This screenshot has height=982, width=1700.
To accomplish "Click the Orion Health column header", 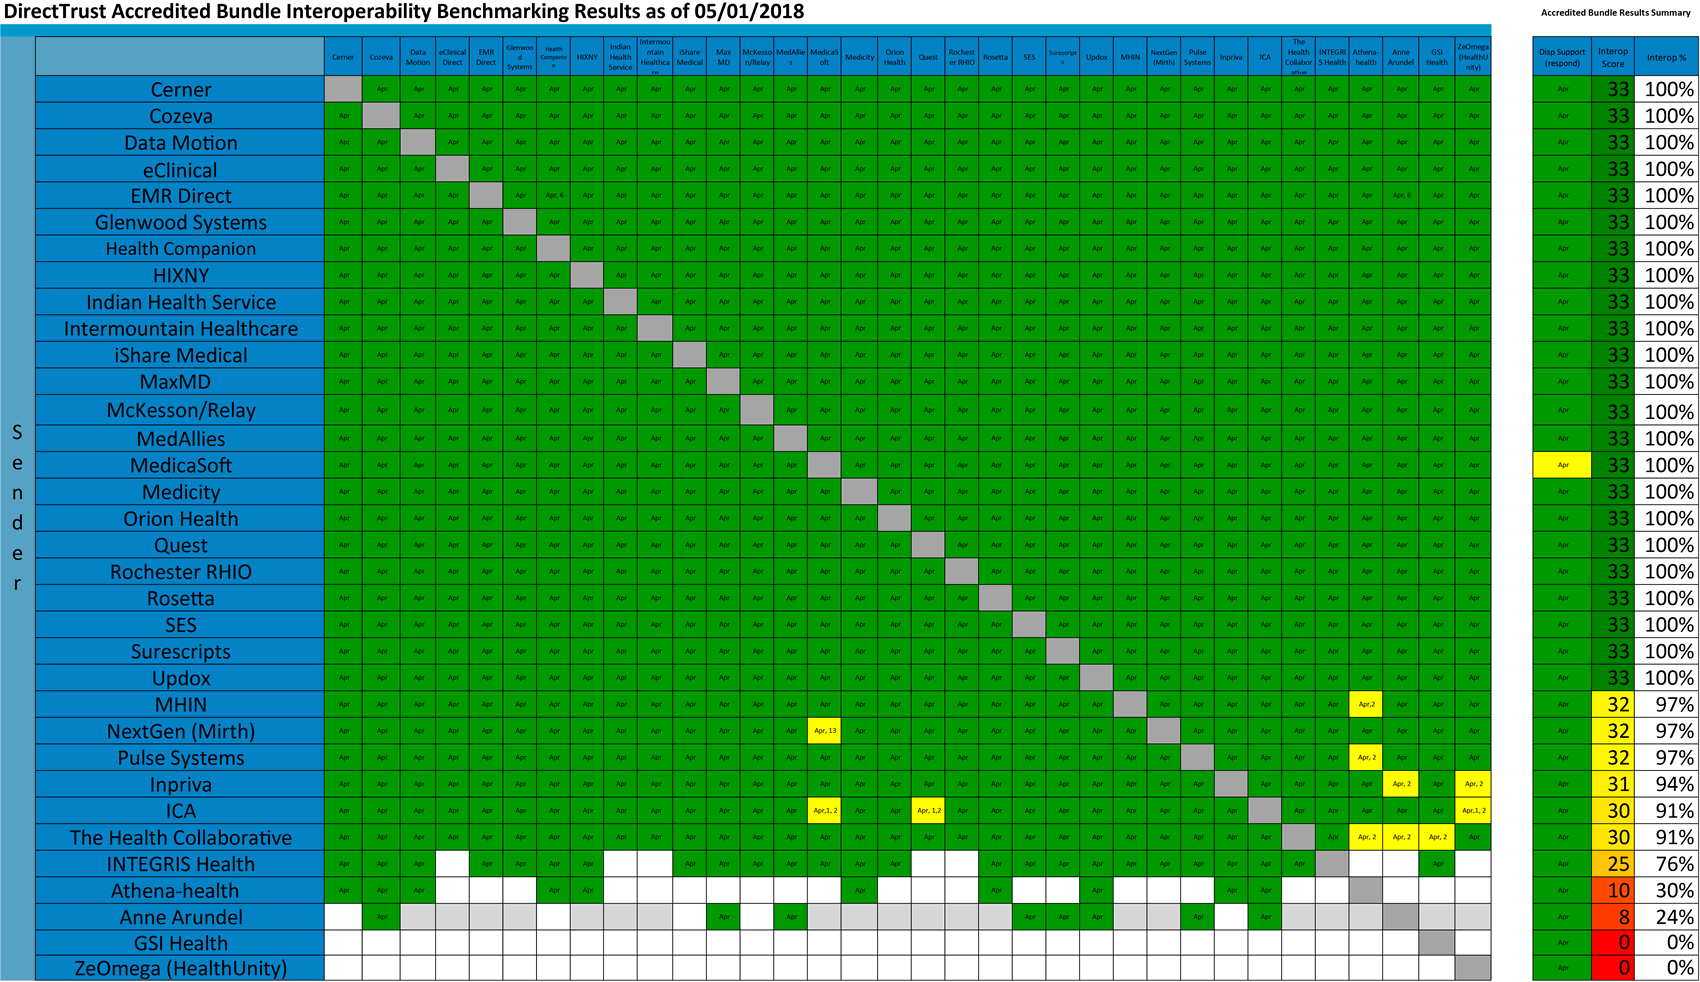I will [x=894, y=57].
